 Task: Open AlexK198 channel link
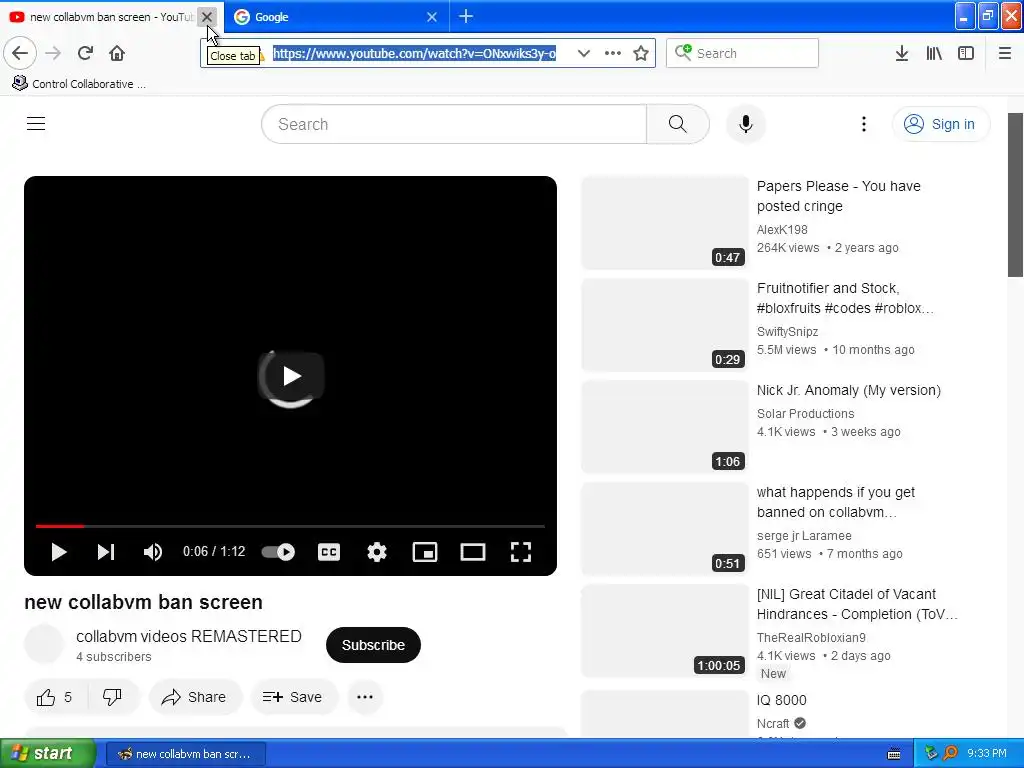(x=782, y=230)
